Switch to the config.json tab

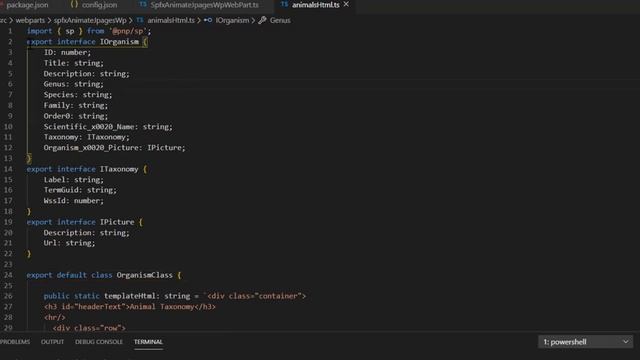[x=99, y=5]
